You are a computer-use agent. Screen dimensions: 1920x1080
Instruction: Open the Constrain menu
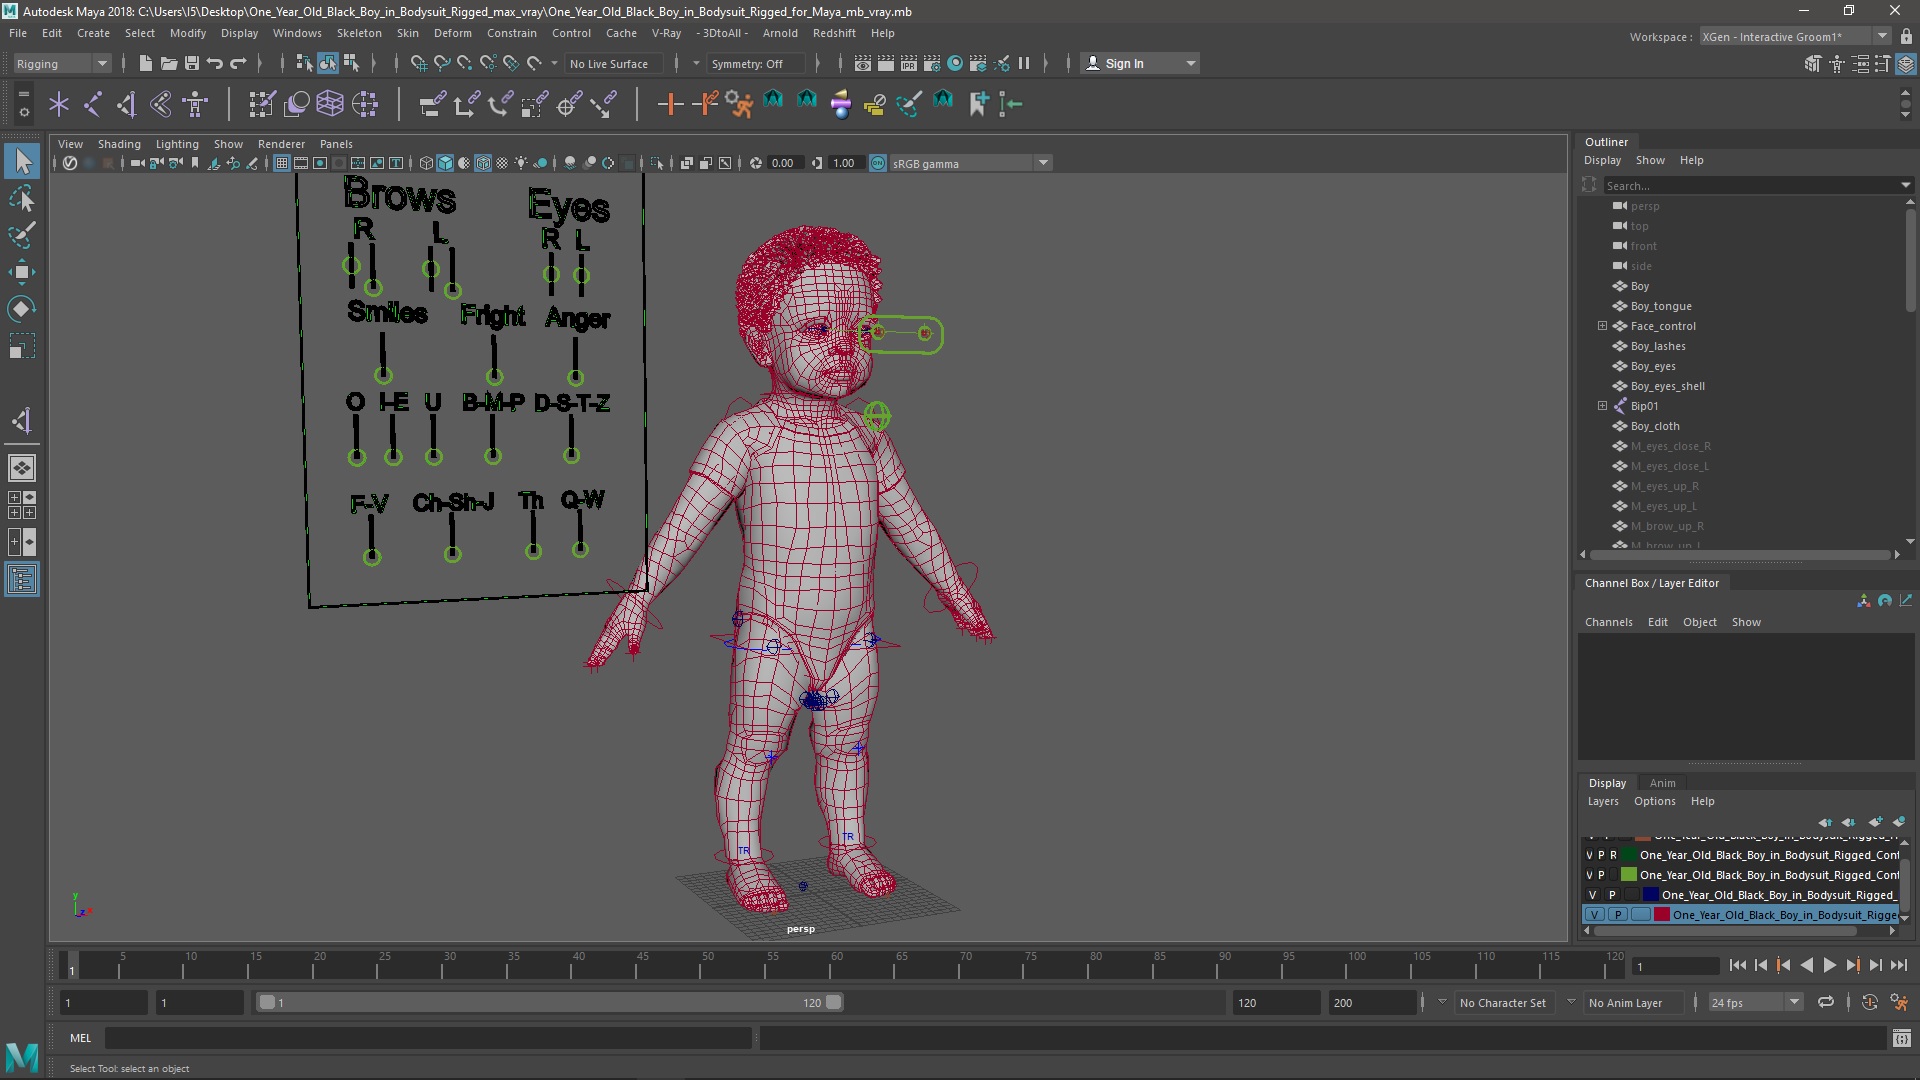511,33
